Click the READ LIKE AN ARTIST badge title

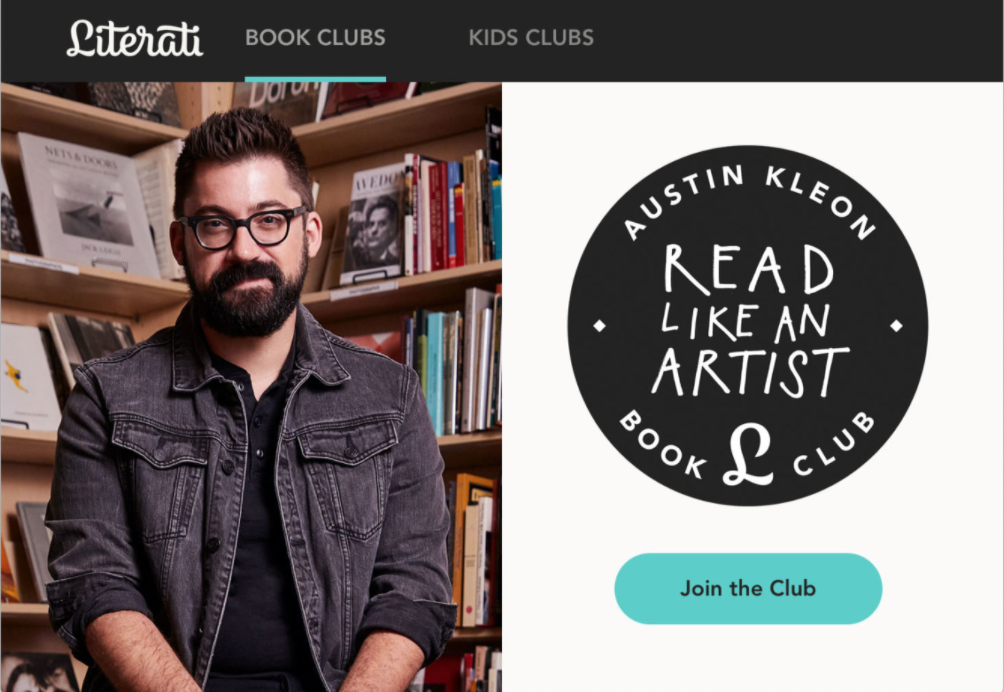749,320
